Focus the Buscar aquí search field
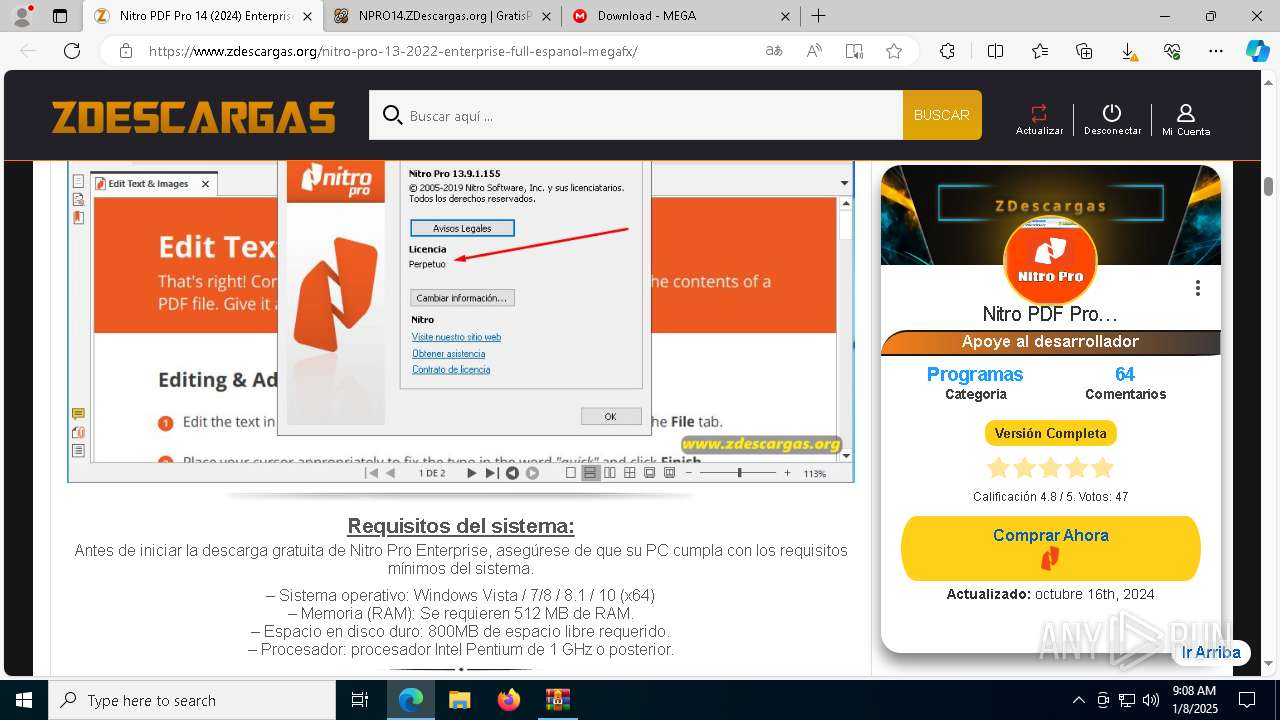Screen dimensions: 1280x720 pos(636,115)
